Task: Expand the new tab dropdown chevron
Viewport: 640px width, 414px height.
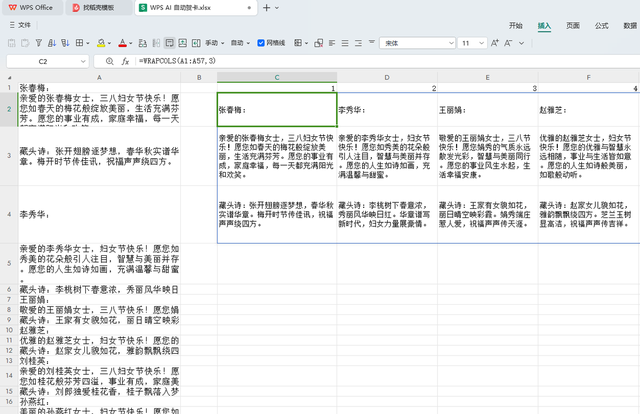Action: point(277,8)
